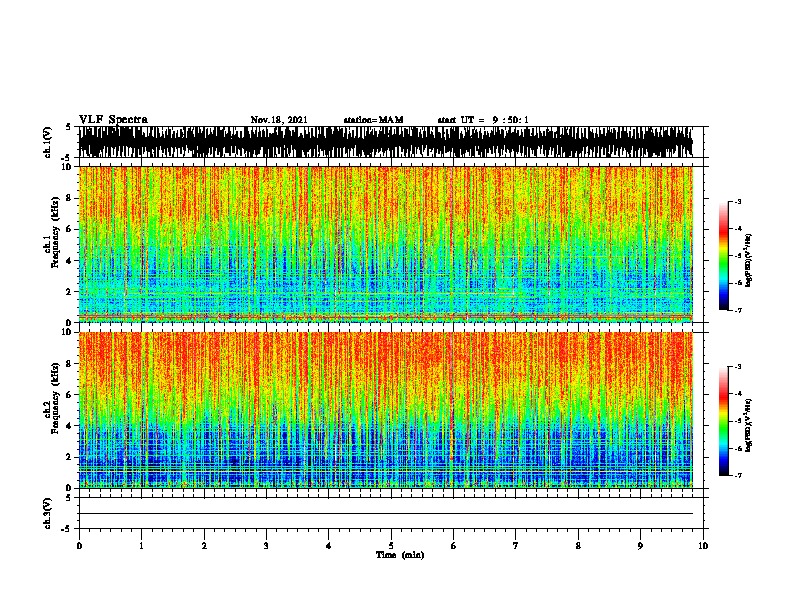Click time axis tick label "9"
The height and width of the screenshot is (612, 792).
point(640,546)
